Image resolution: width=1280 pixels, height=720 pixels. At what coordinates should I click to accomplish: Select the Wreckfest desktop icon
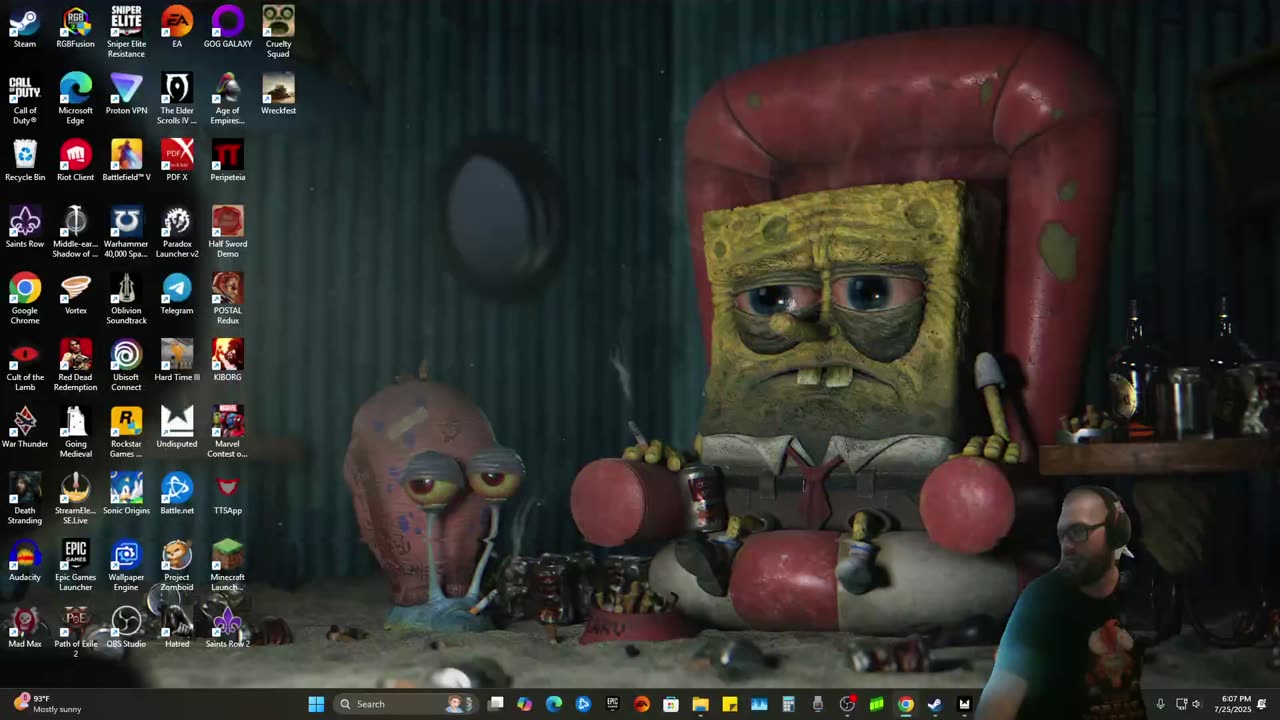(x=278, y=94)
